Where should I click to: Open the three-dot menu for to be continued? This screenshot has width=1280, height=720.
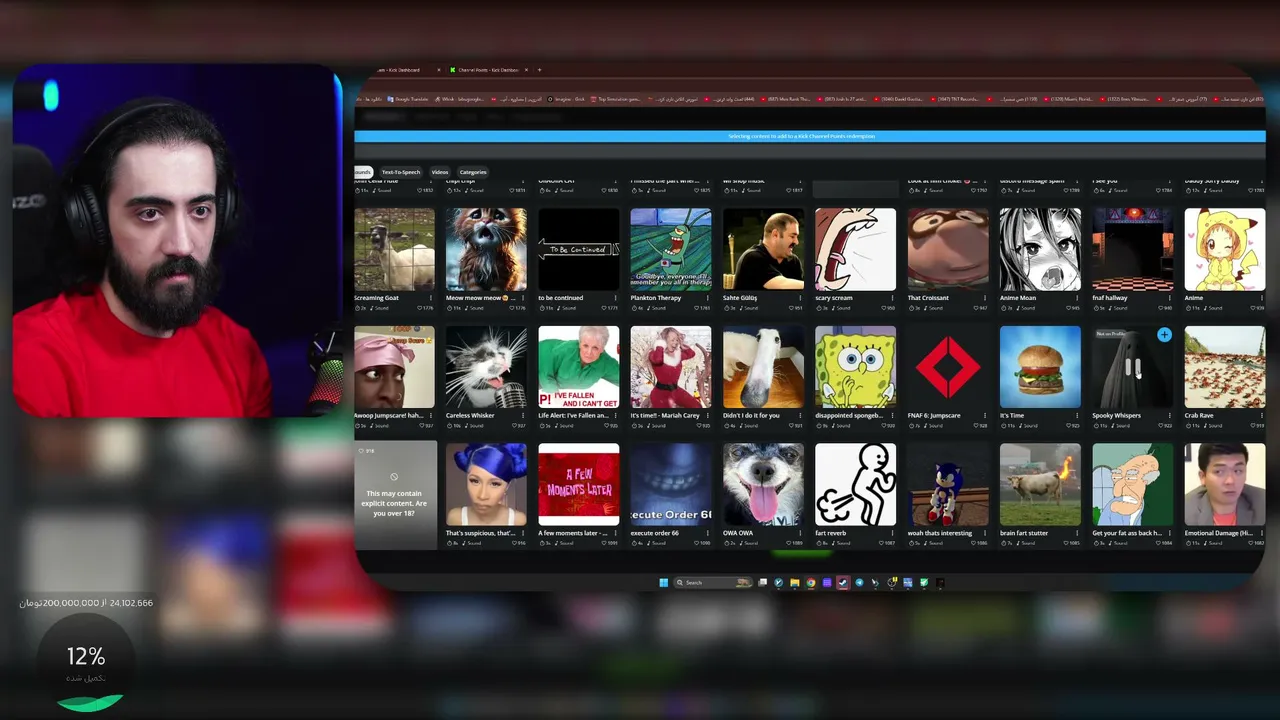point(615,298)
